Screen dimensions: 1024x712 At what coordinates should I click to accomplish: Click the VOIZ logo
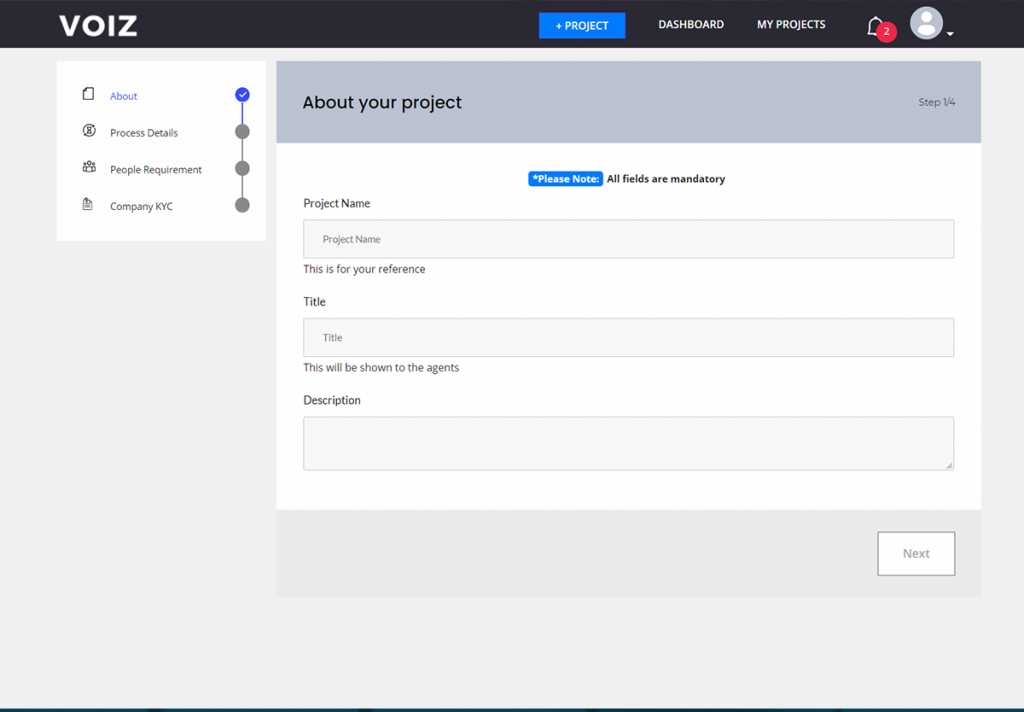98,25
